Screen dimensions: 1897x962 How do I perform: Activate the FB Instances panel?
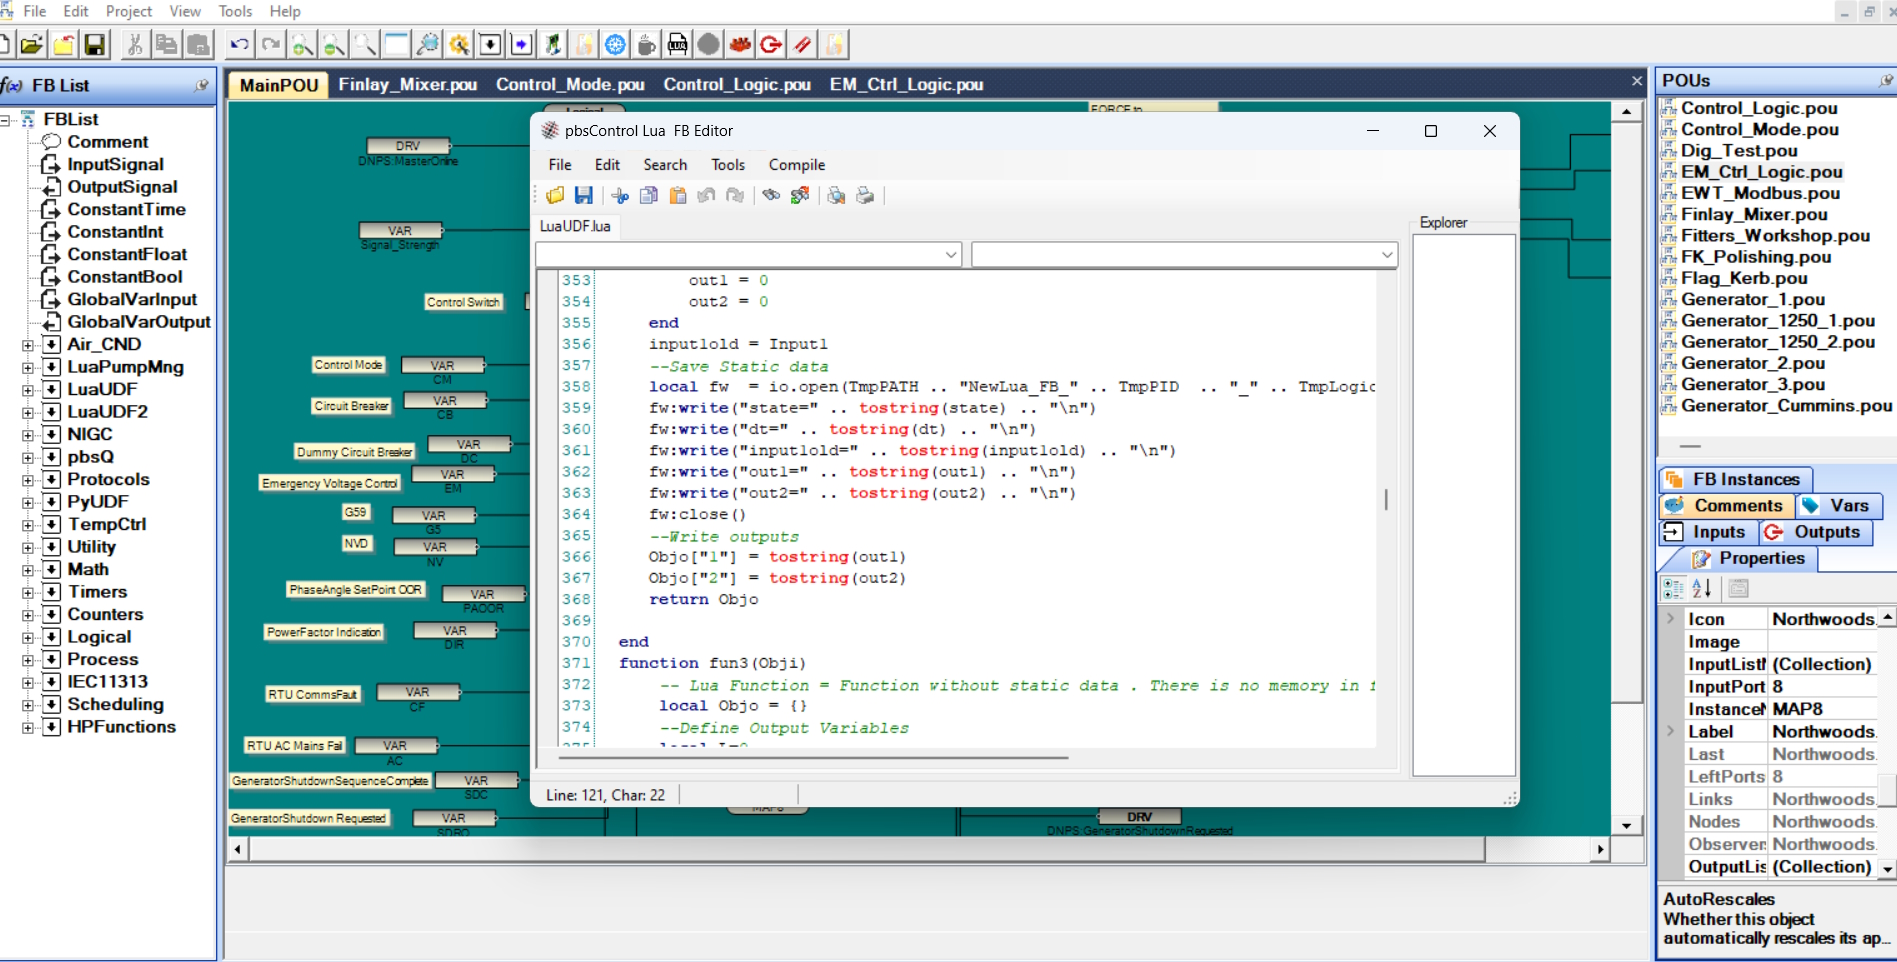(x=1734, y=478)
